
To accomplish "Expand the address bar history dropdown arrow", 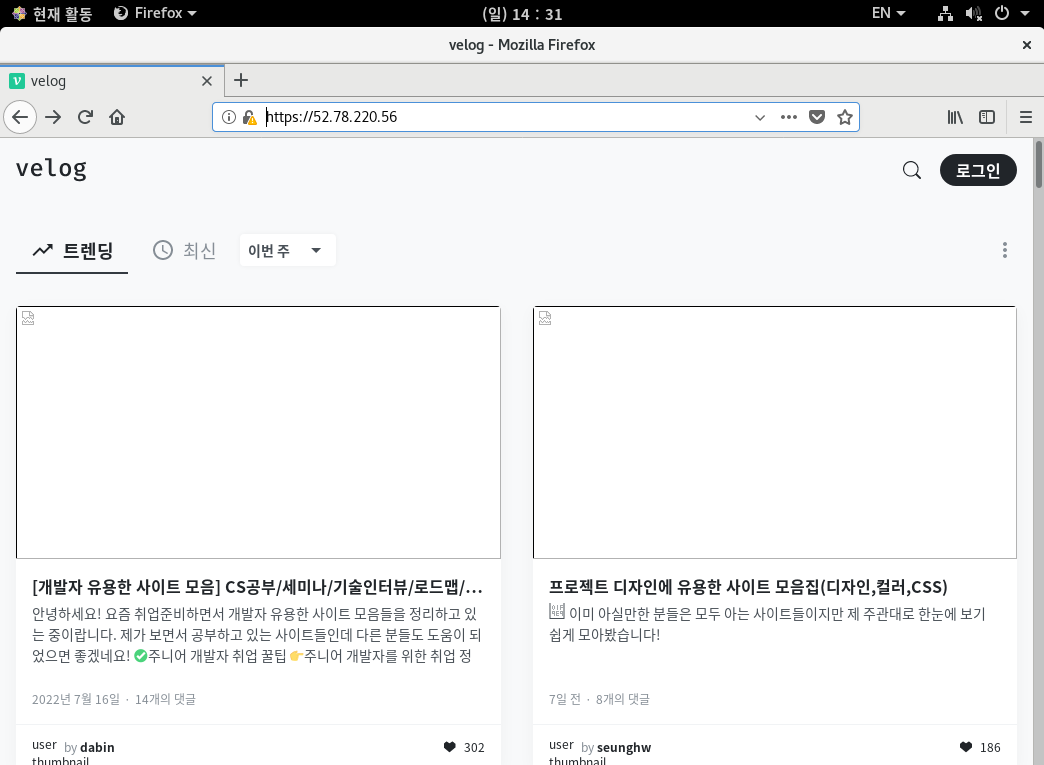I will [760, 117].
